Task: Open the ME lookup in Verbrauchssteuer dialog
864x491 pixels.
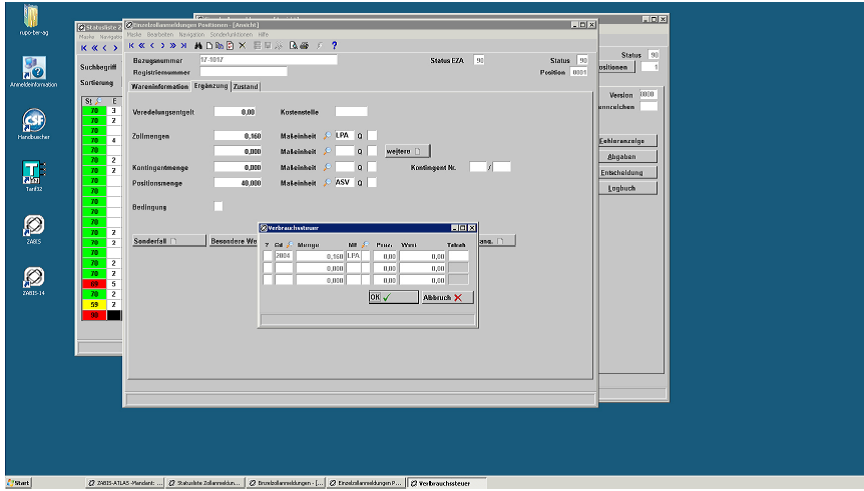Action: [365, 245]
